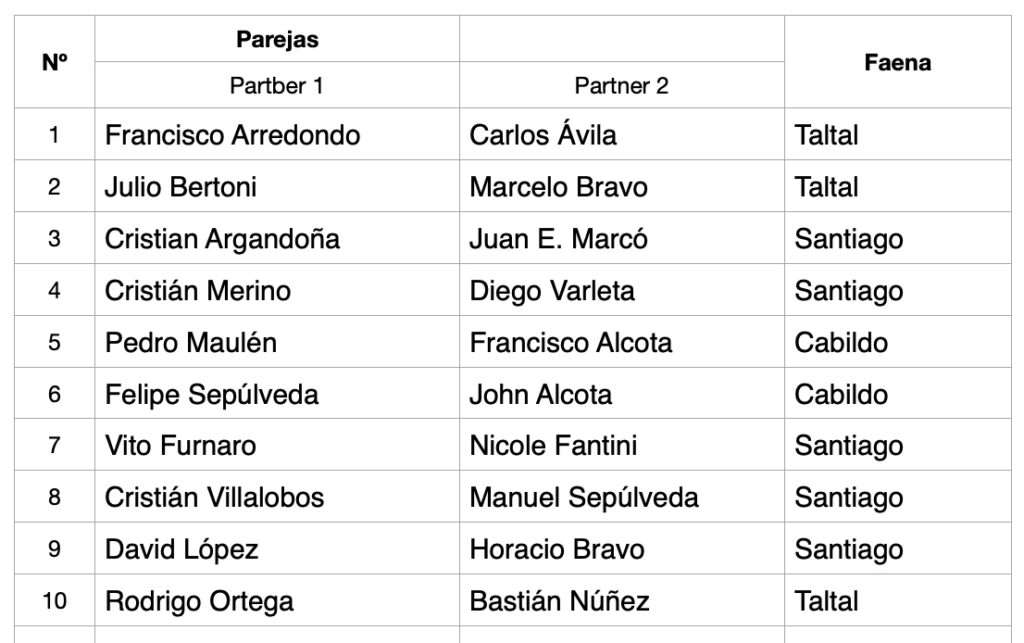Select the Carlos Ávila cell
This screenshot has height=643, width=1024.
click(x=543, y=135)
